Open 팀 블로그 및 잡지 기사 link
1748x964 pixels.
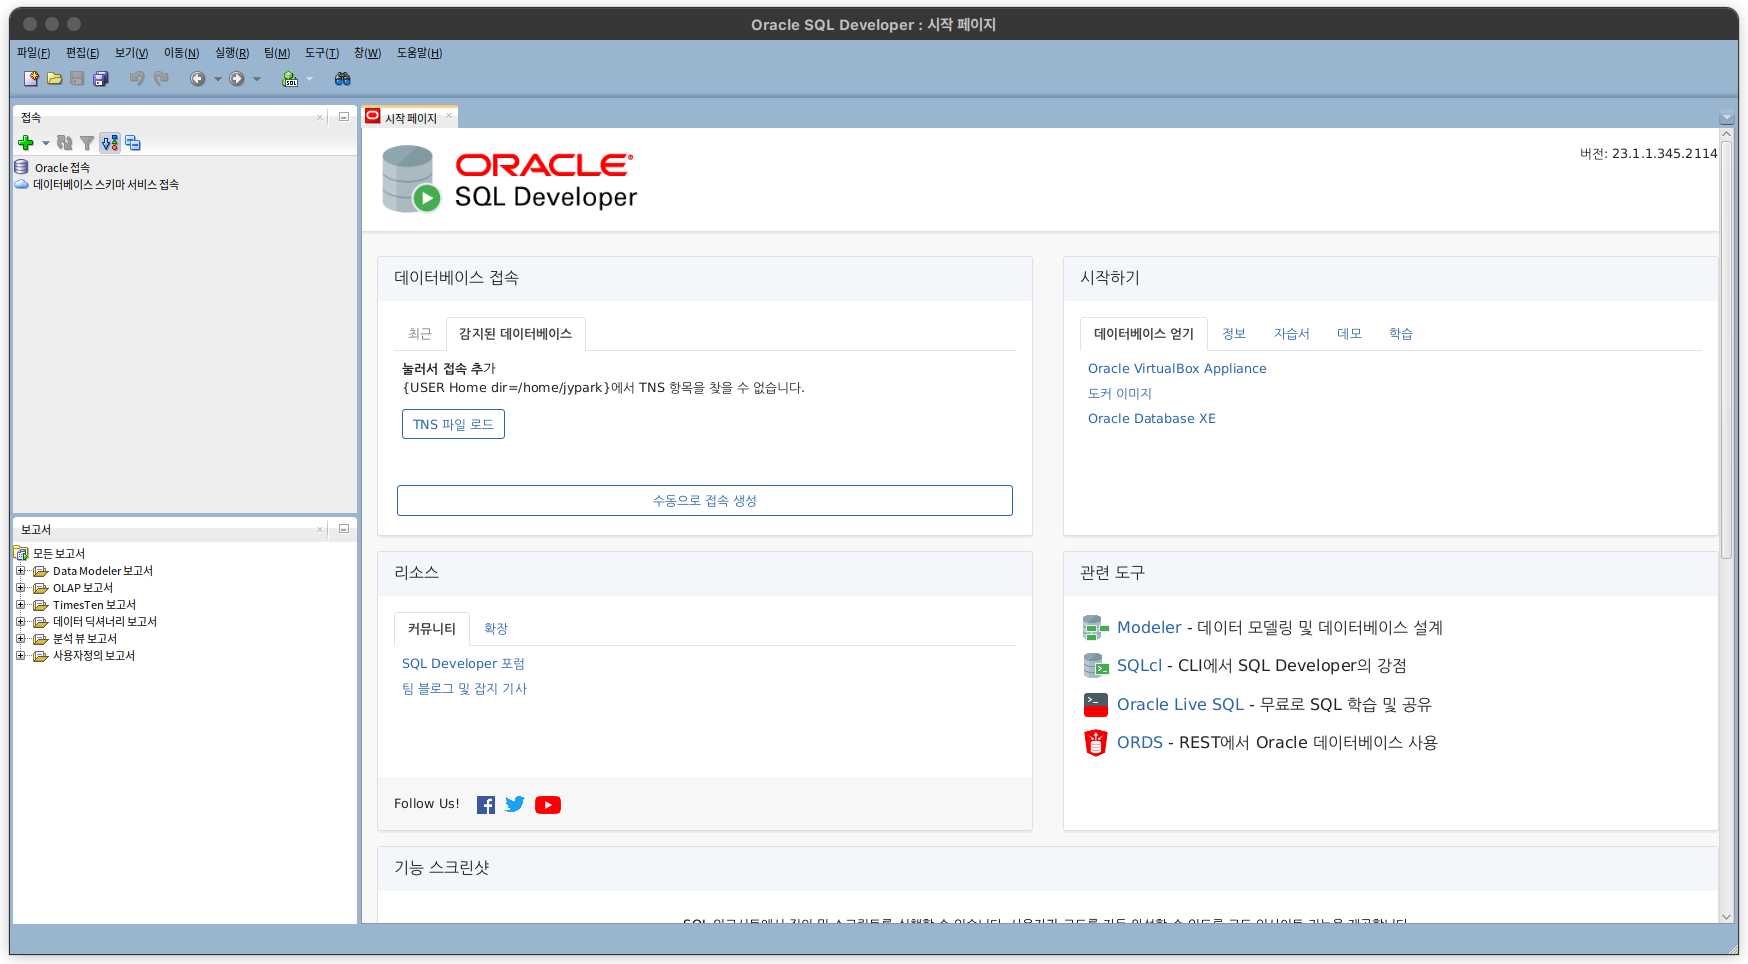click(x=464, y=689)
